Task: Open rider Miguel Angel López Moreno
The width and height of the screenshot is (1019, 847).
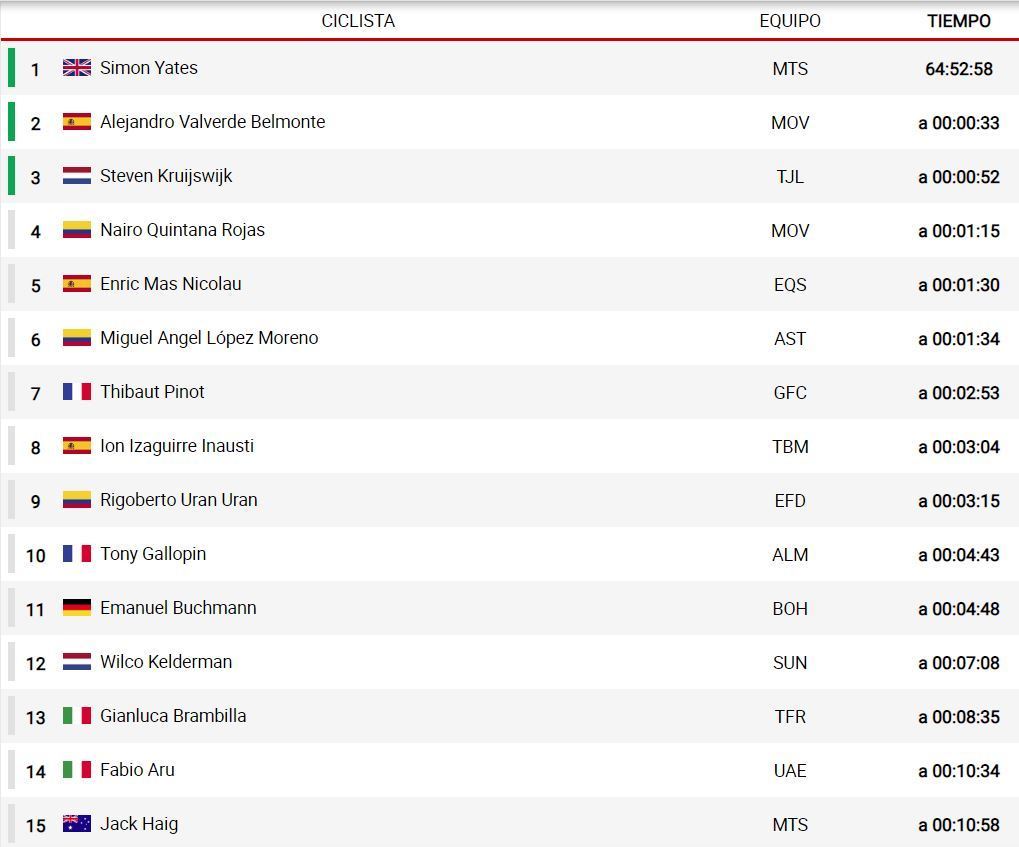Action: 209,338
